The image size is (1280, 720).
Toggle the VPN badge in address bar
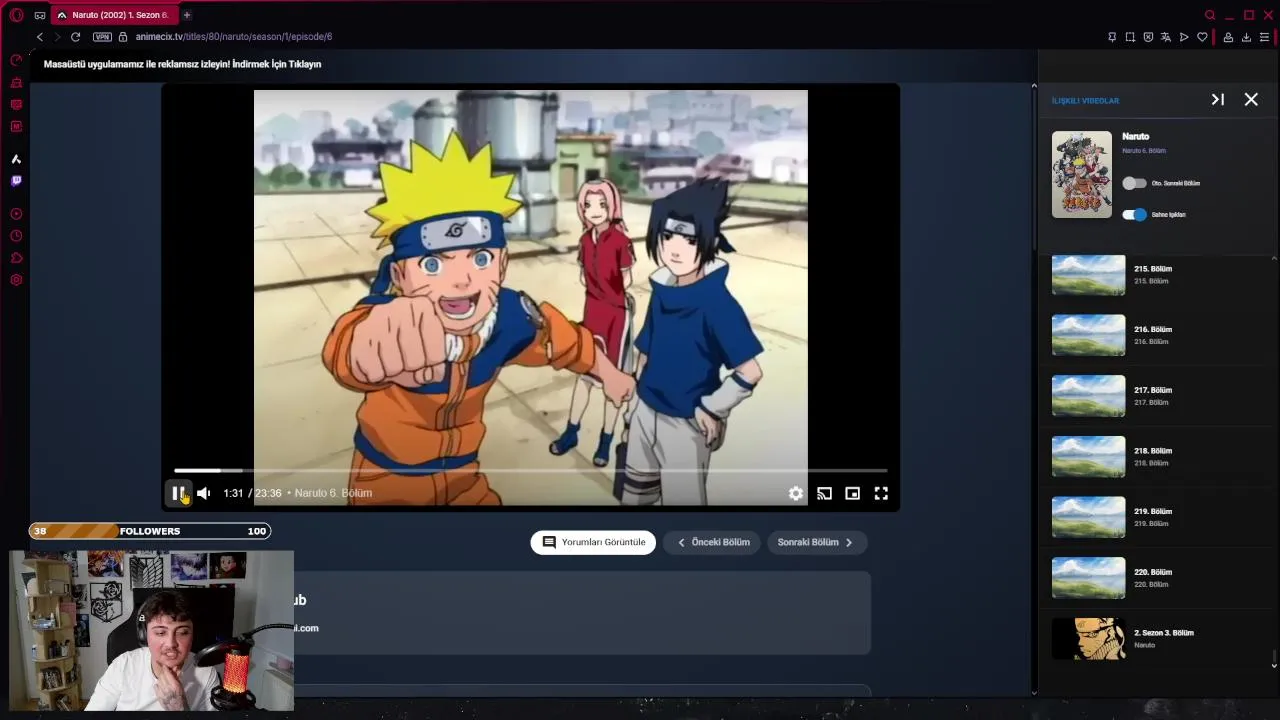102,37
